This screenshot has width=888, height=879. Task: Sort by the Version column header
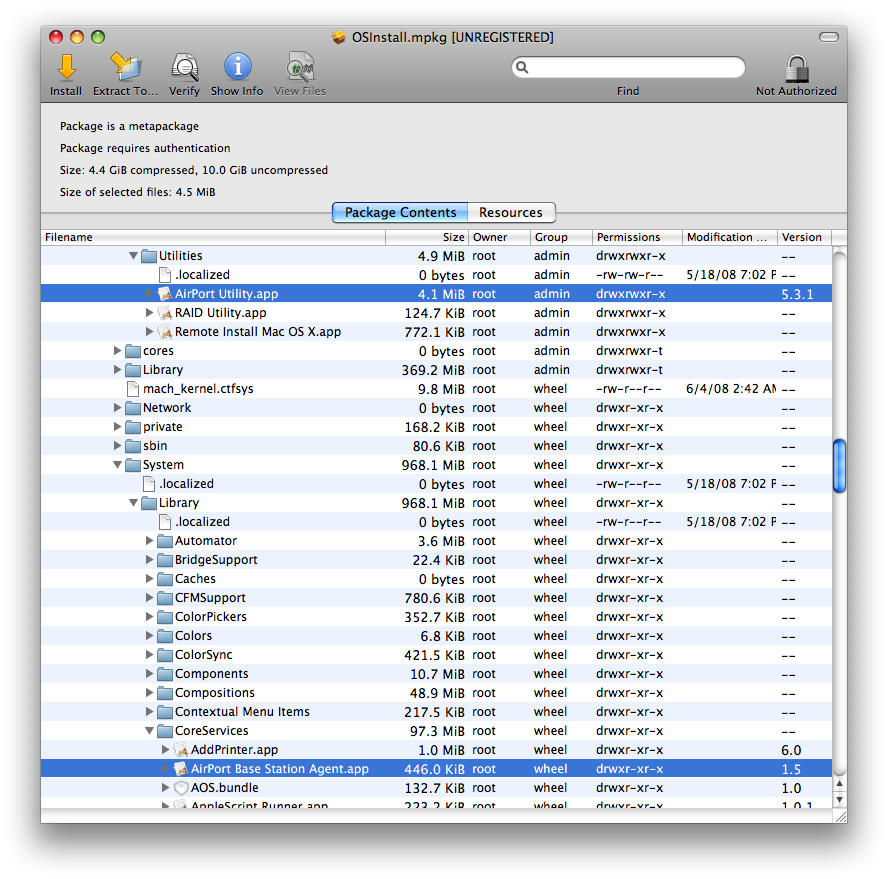click(804, 237)
